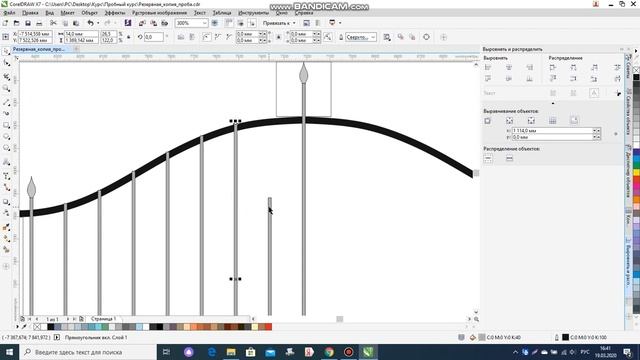Pick the black swatch in bottom palette
Screen dimensions: 640x360
[x=51, y=327]
